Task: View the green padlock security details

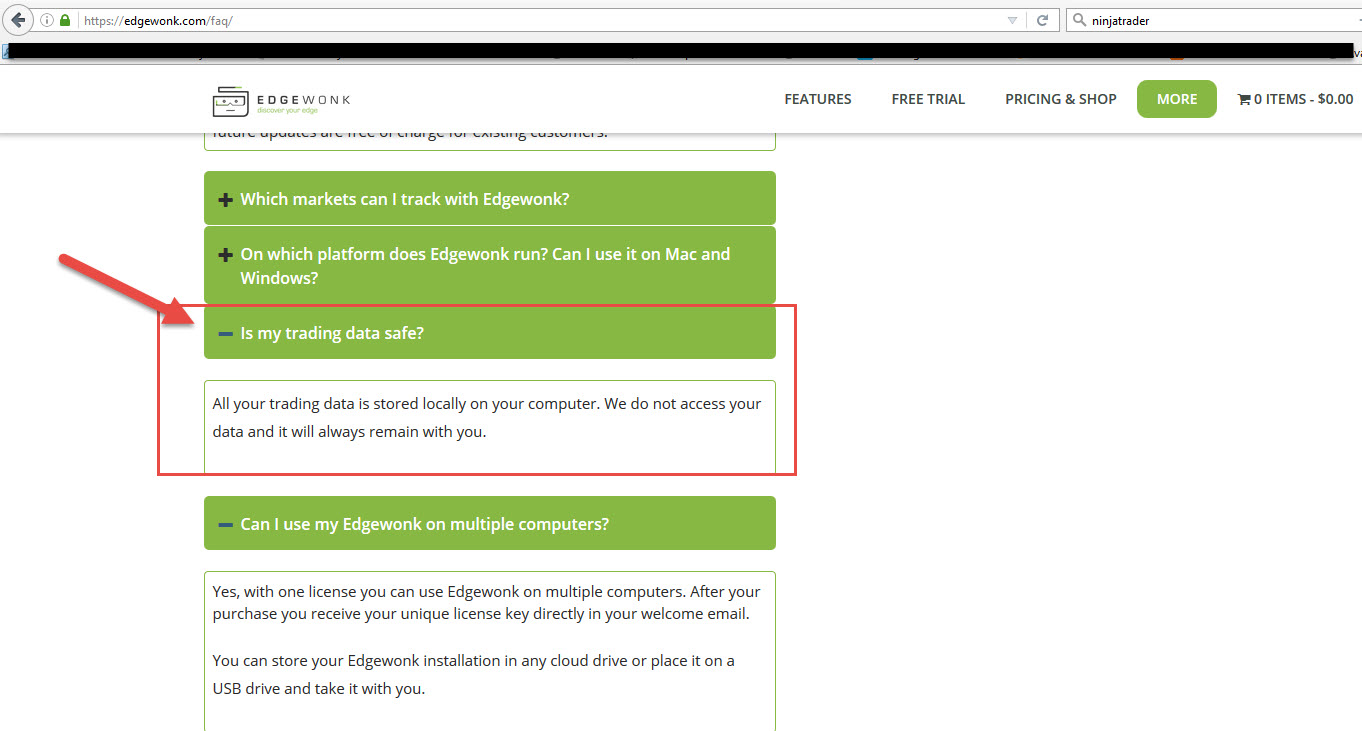Action: (65, 20)
